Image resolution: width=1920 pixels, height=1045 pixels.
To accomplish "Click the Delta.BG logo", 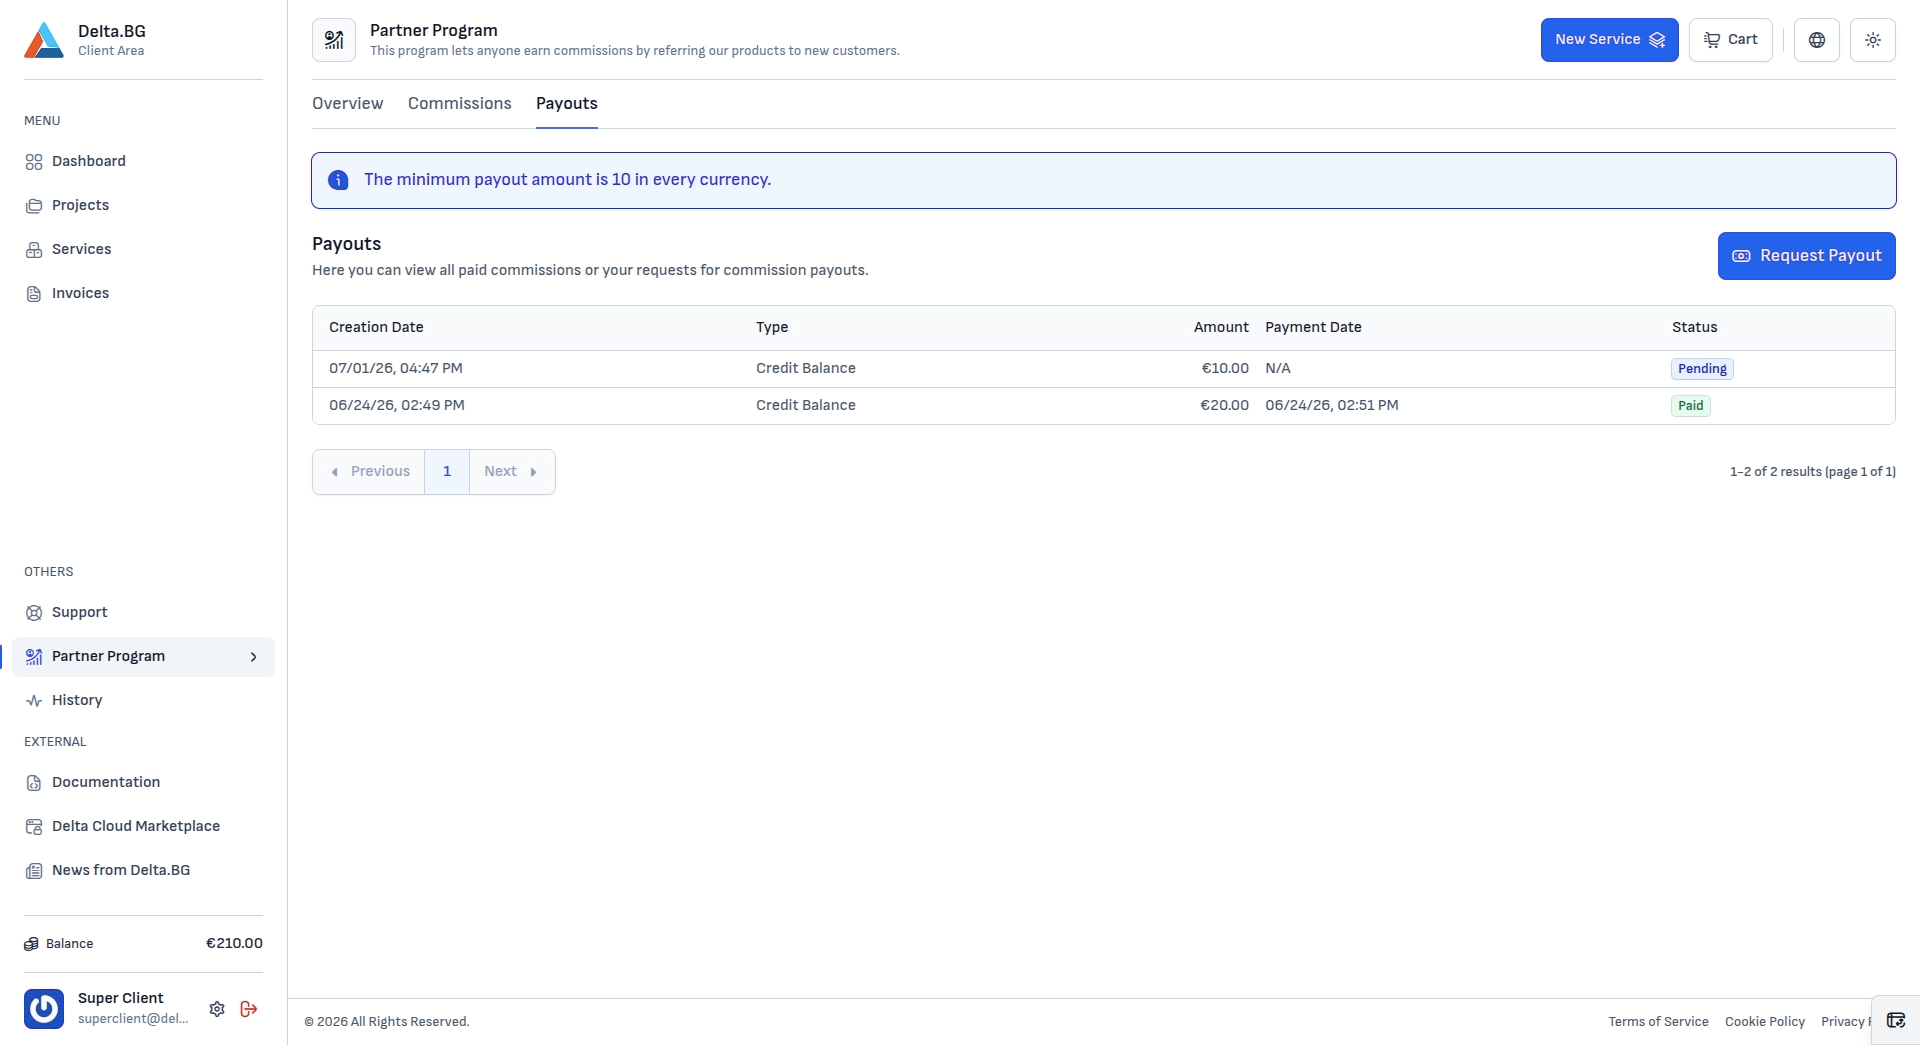I will [44, 40].
